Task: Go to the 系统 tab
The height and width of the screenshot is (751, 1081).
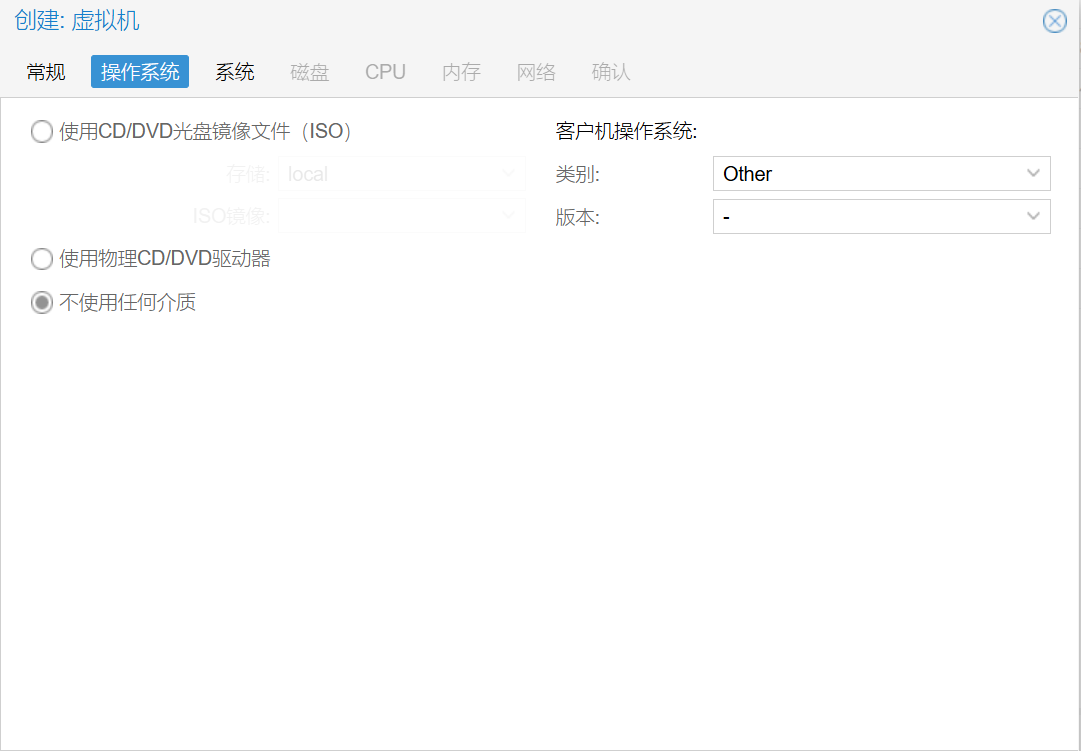Action: point(235,72)
